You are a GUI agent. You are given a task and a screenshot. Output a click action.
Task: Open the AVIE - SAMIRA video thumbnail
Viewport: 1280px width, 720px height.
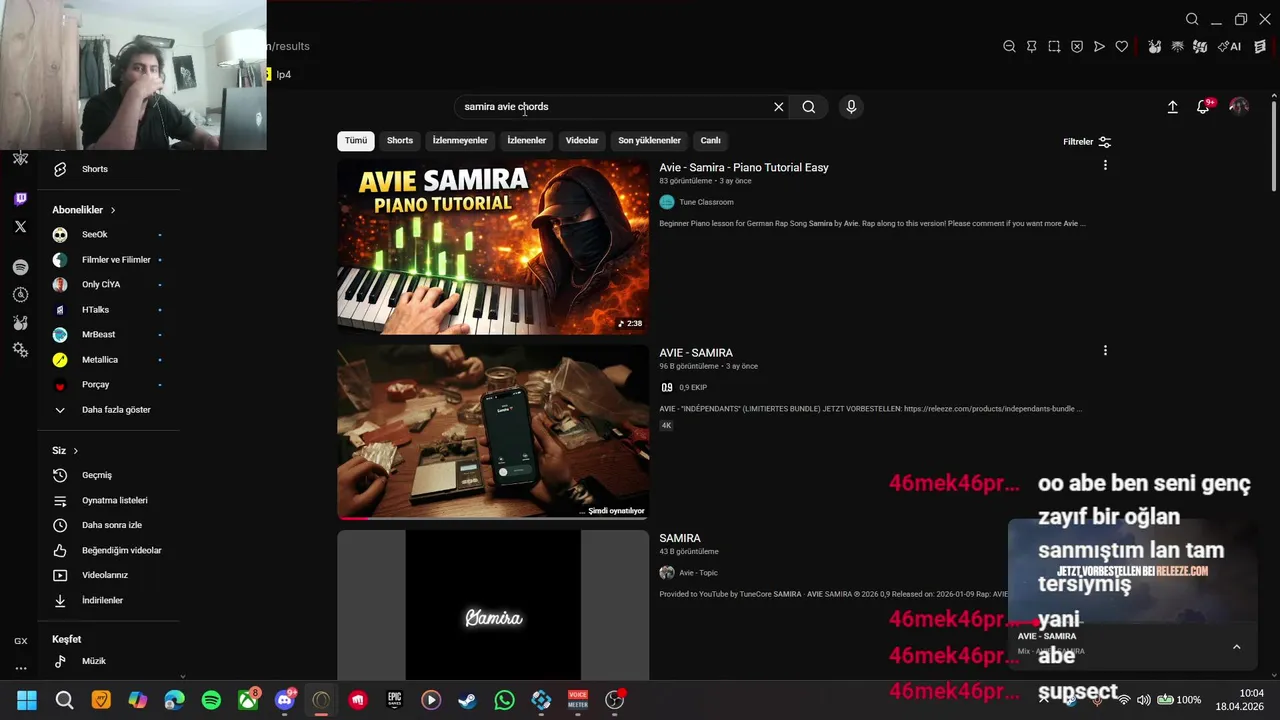493,432
